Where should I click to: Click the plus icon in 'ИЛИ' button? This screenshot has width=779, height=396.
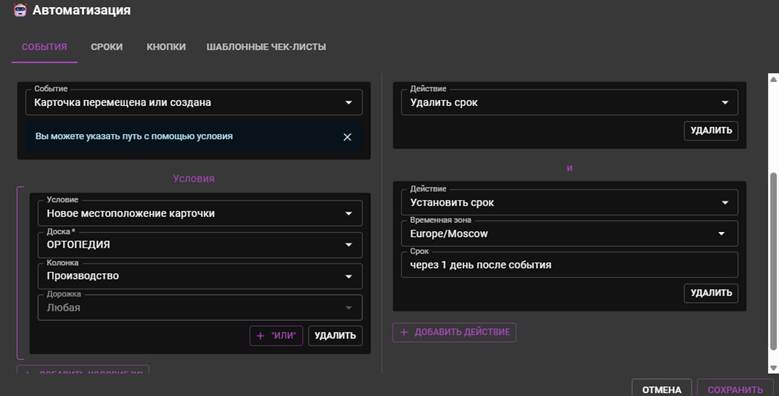point(260,336)
